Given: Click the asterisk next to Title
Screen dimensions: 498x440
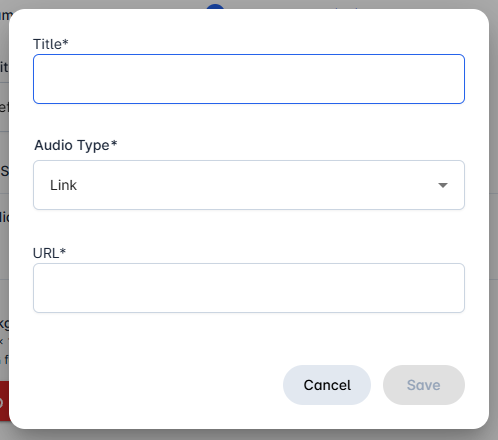Looking at the screenshot, I should [65, 42].
